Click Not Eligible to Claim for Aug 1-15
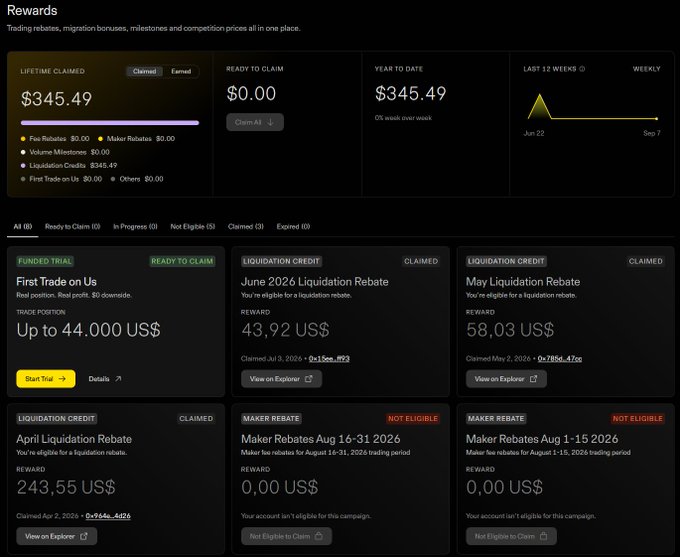The height and width of the screenshot is (557, 680). [x=511, y=536]
